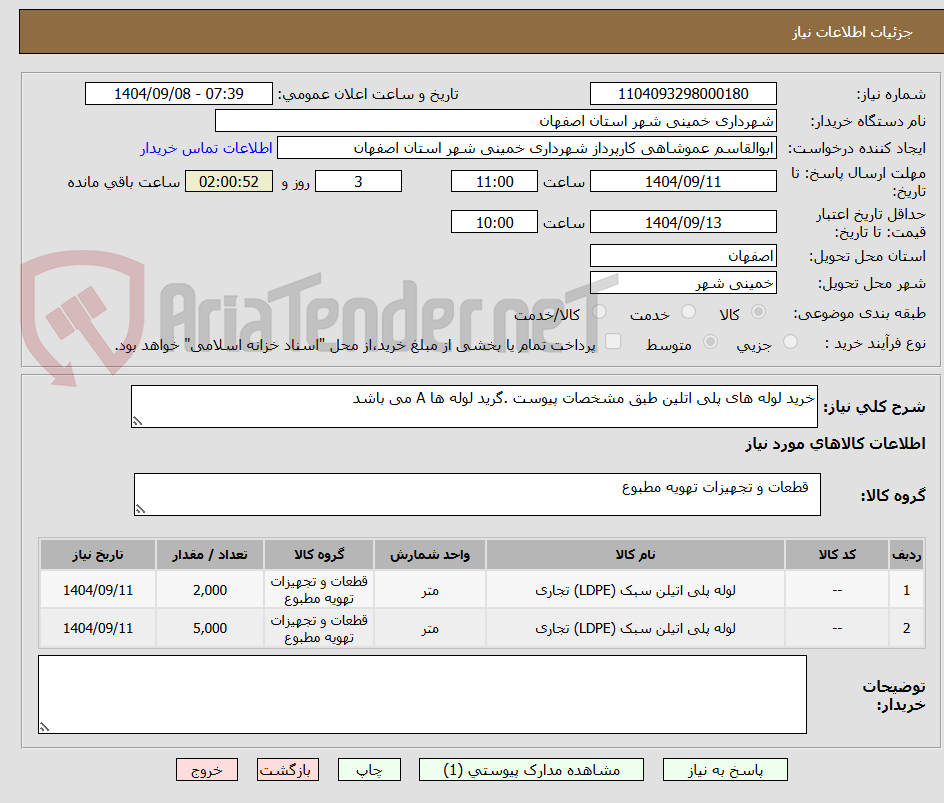Select row 2 in the goods table
The width and height of the screenshot is (944, 803).
click(x=482, y=628)
